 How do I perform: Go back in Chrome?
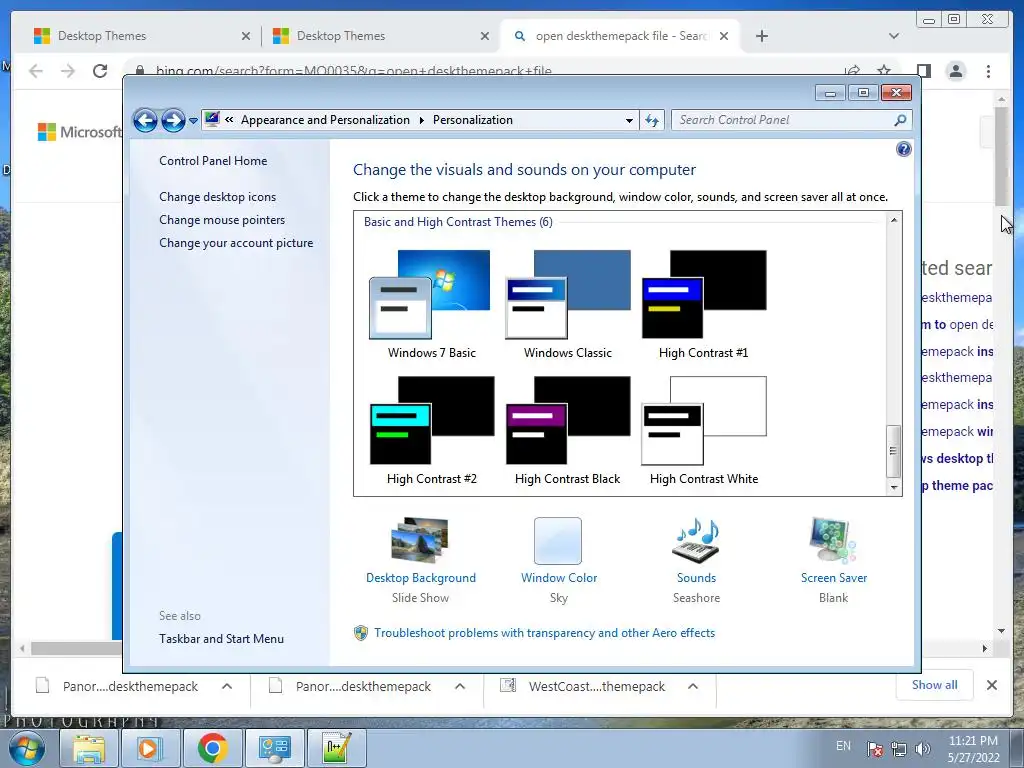(x=36, y=71)
